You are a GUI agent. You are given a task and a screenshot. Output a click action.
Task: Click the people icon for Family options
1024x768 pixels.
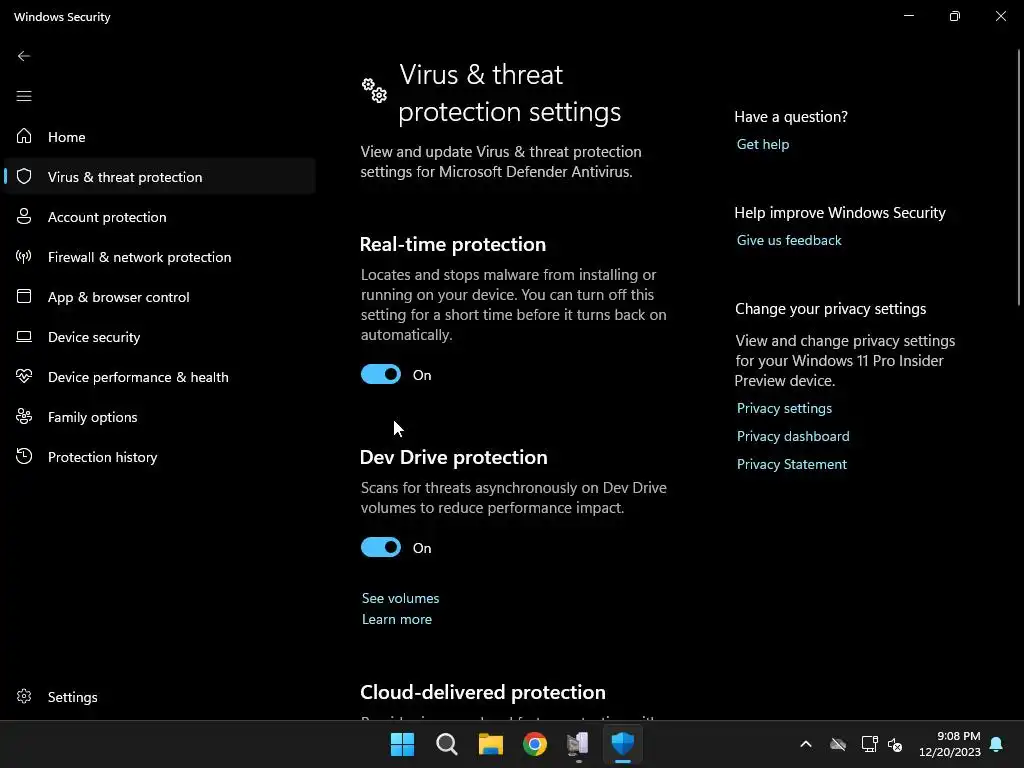click(x=24, y=416)
